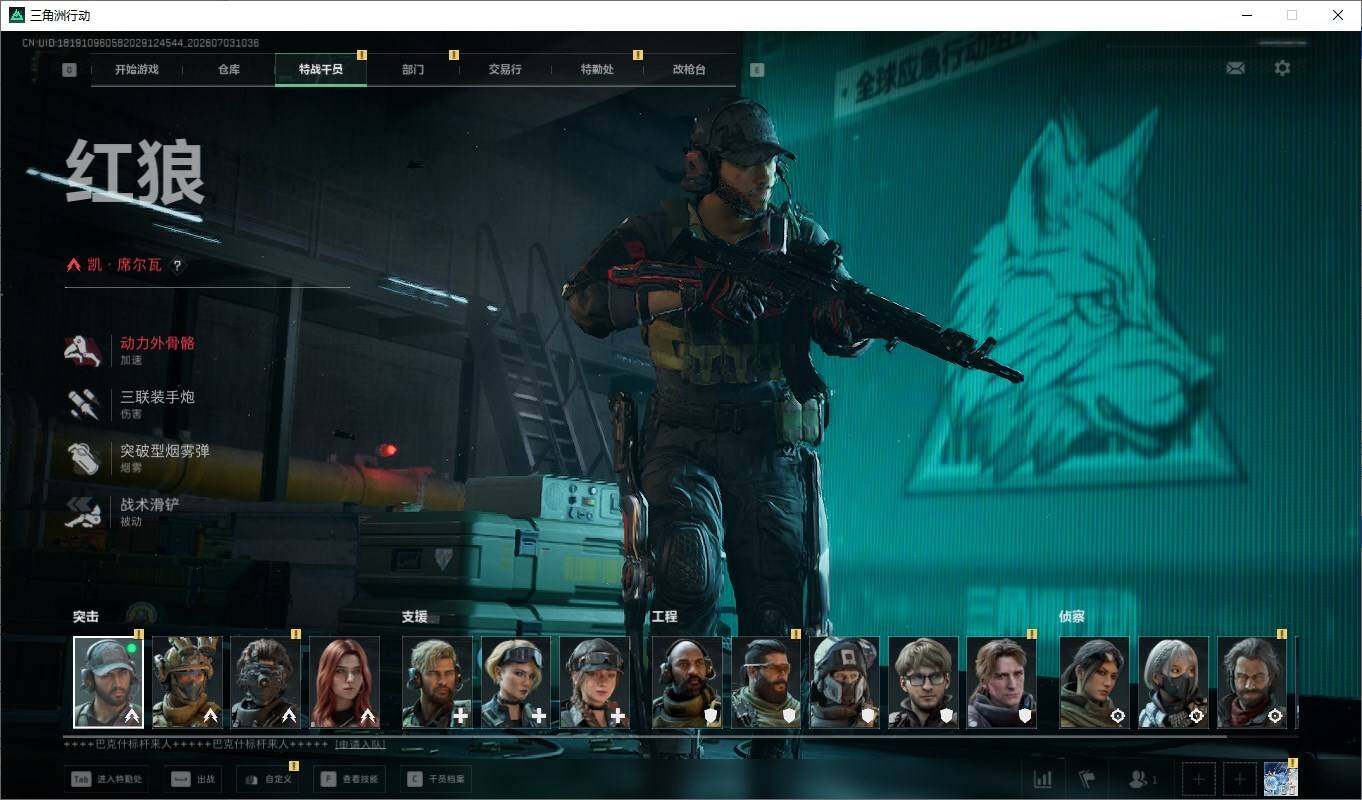Select the gas-masked engineer operator portrait
The image size is (1362, 800).
pos(845,682)
